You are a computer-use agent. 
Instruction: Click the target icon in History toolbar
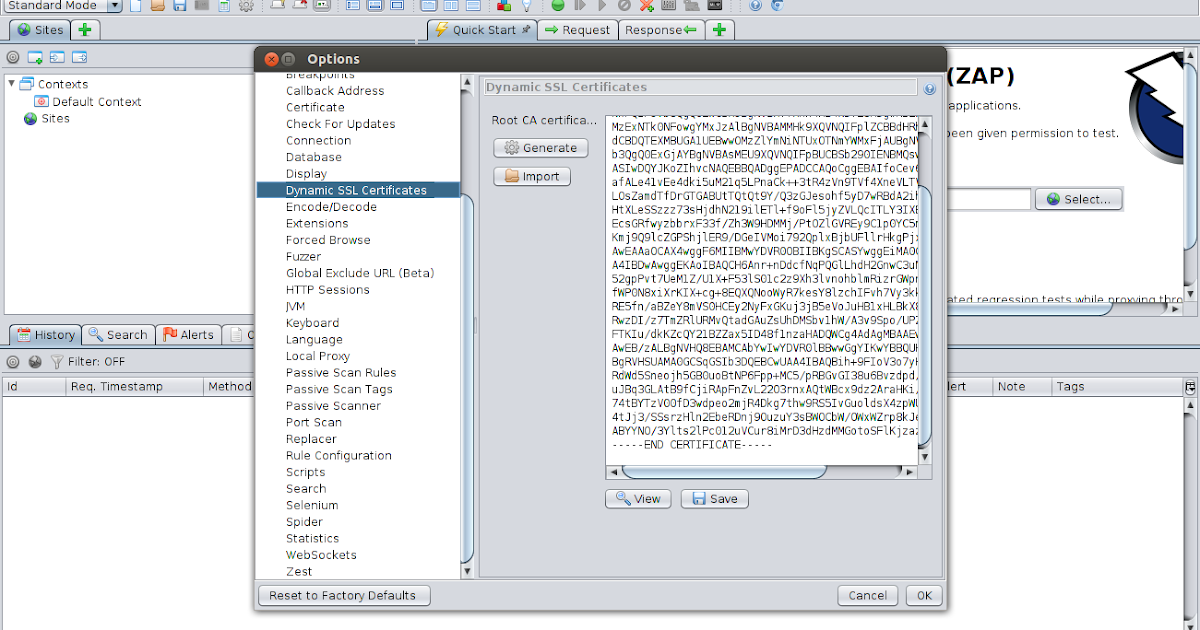tap(13, 361)
